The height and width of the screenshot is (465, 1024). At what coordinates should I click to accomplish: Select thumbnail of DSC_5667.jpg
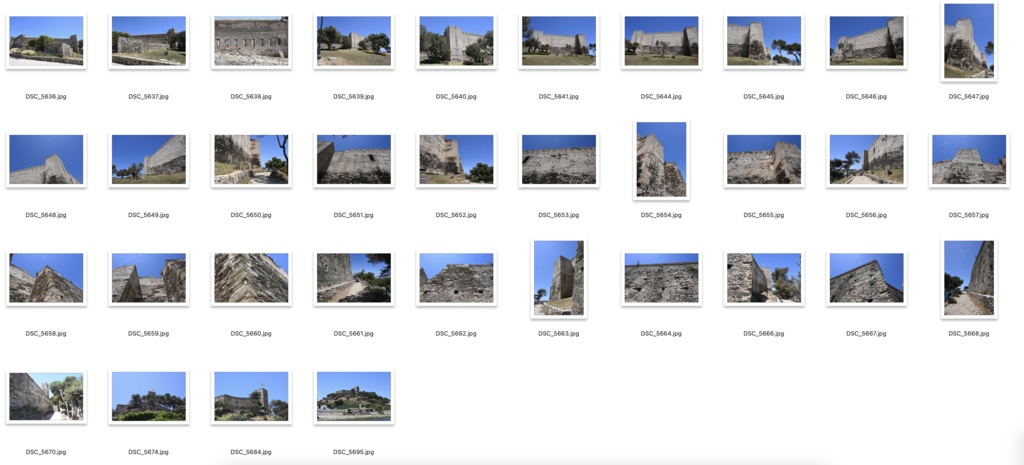[x=867, y=278]
